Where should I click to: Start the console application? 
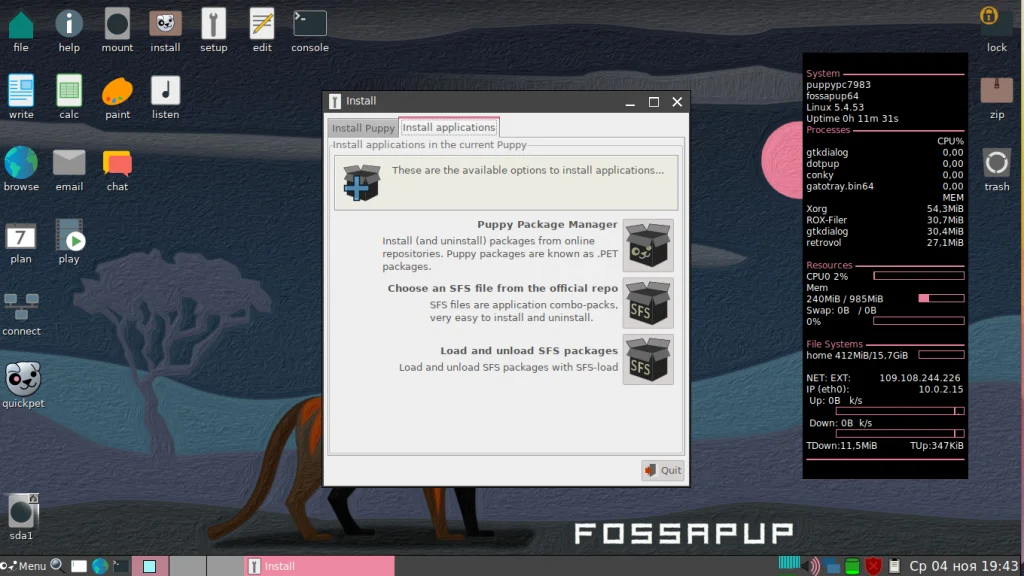tap(309, 24)
